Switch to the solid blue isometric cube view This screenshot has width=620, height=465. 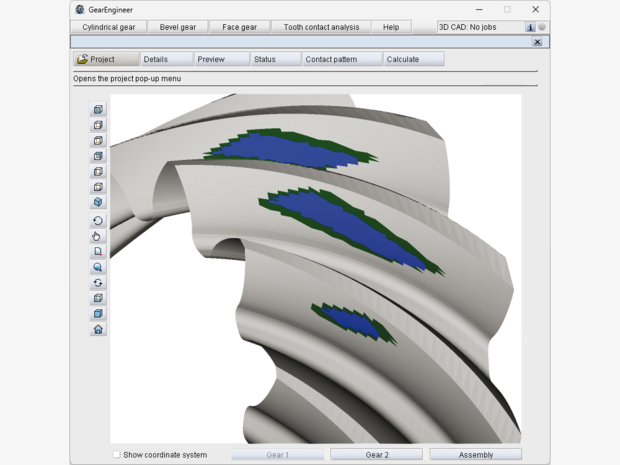click(x=98, y=202)
